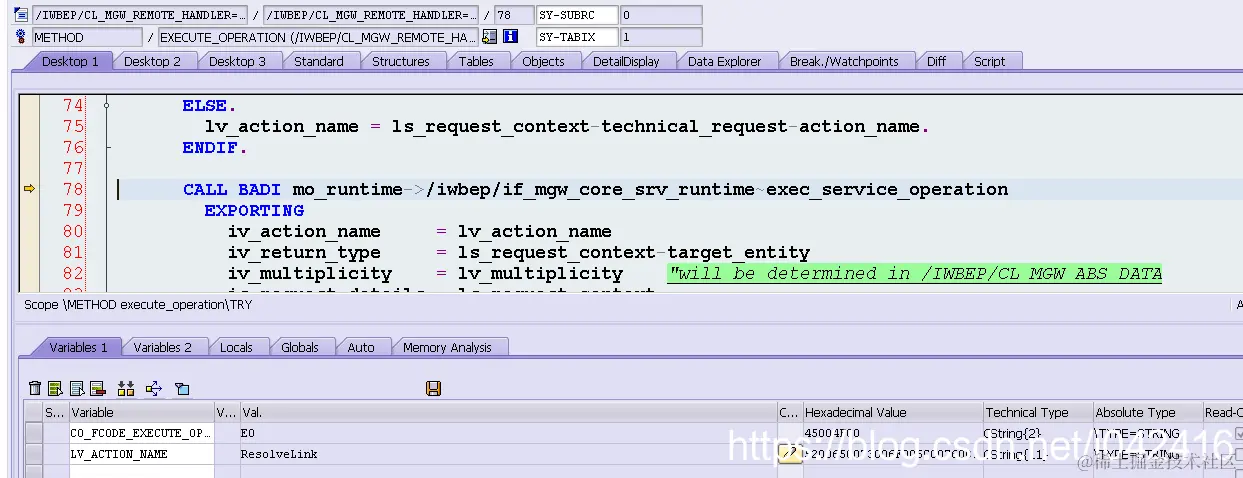The width and height of the screenshot is (1243, 478).
Task: Click the Absolute Type column header
Action: click(x=1147, y=412)
